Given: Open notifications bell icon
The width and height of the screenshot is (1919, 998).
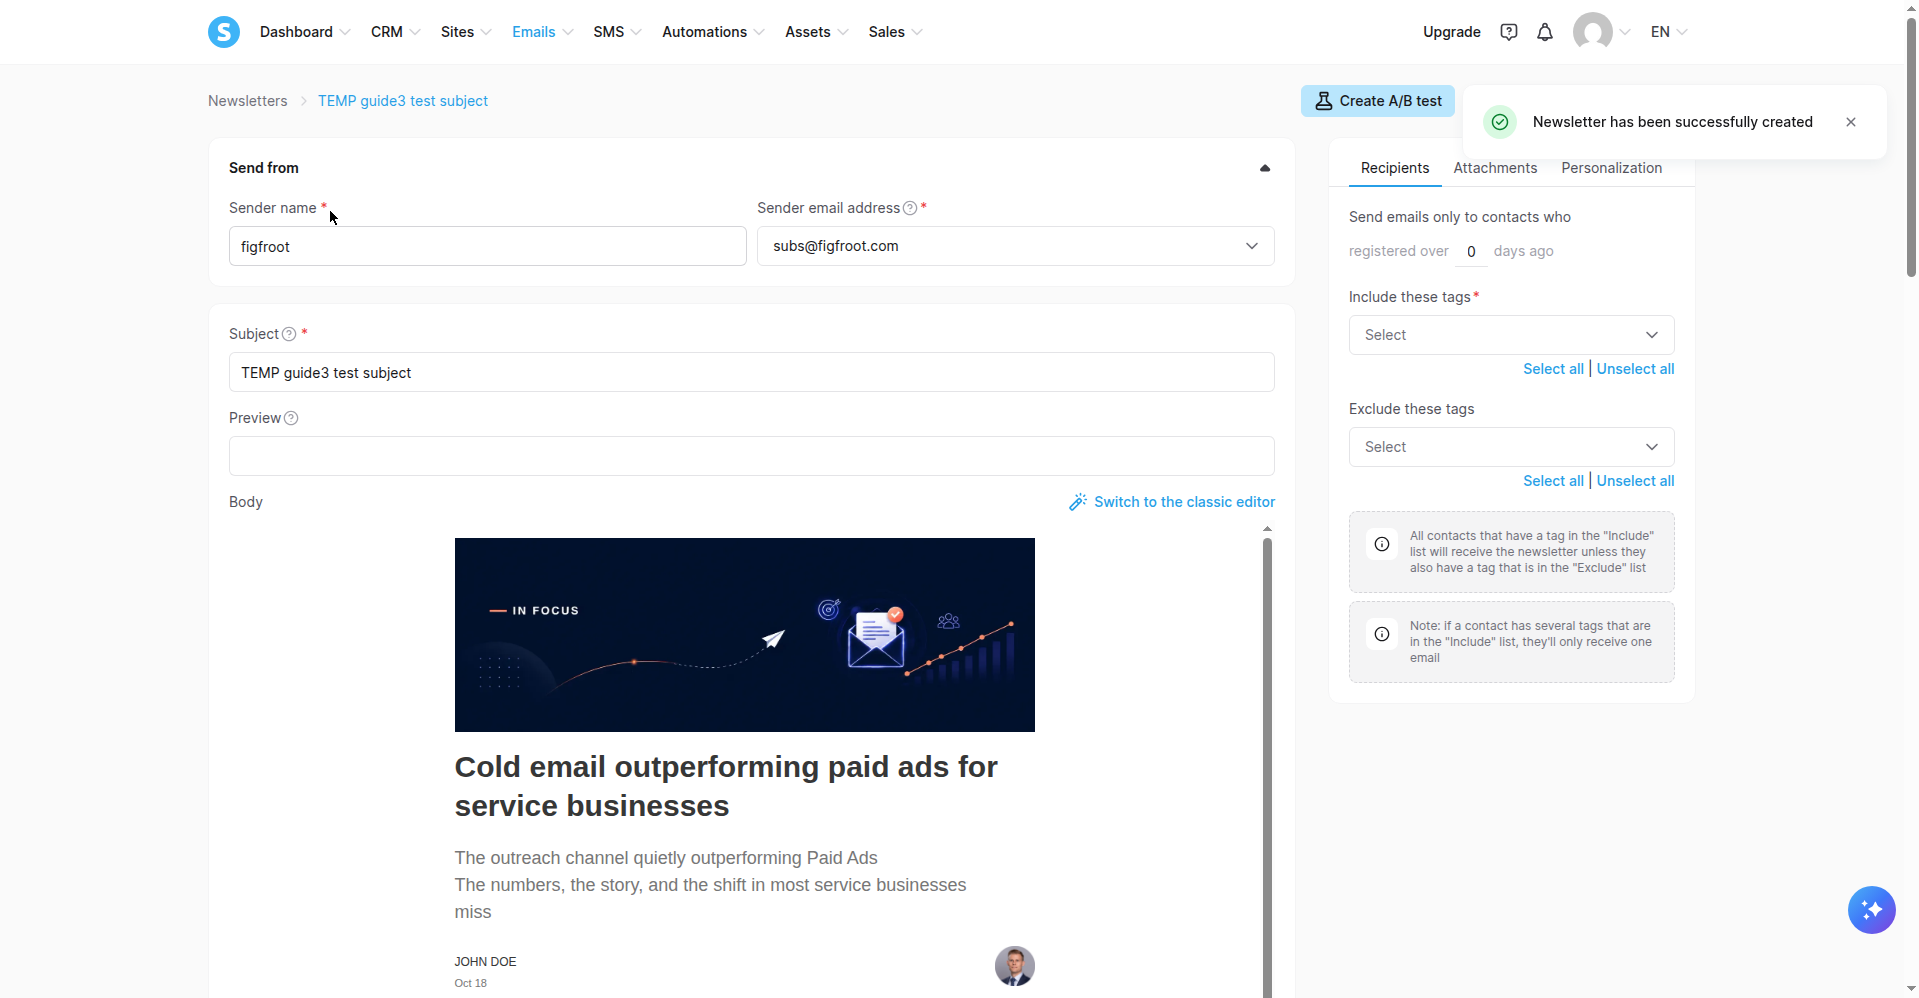Looking at the screenshot, I should click(1545, 32).
